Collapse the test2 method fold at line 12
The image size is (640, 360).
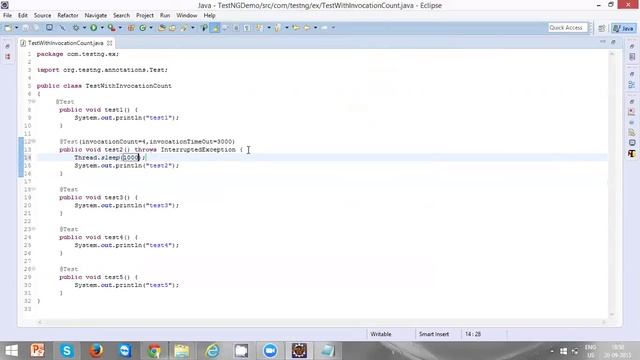pyautogui.click(x=34, y=141)
